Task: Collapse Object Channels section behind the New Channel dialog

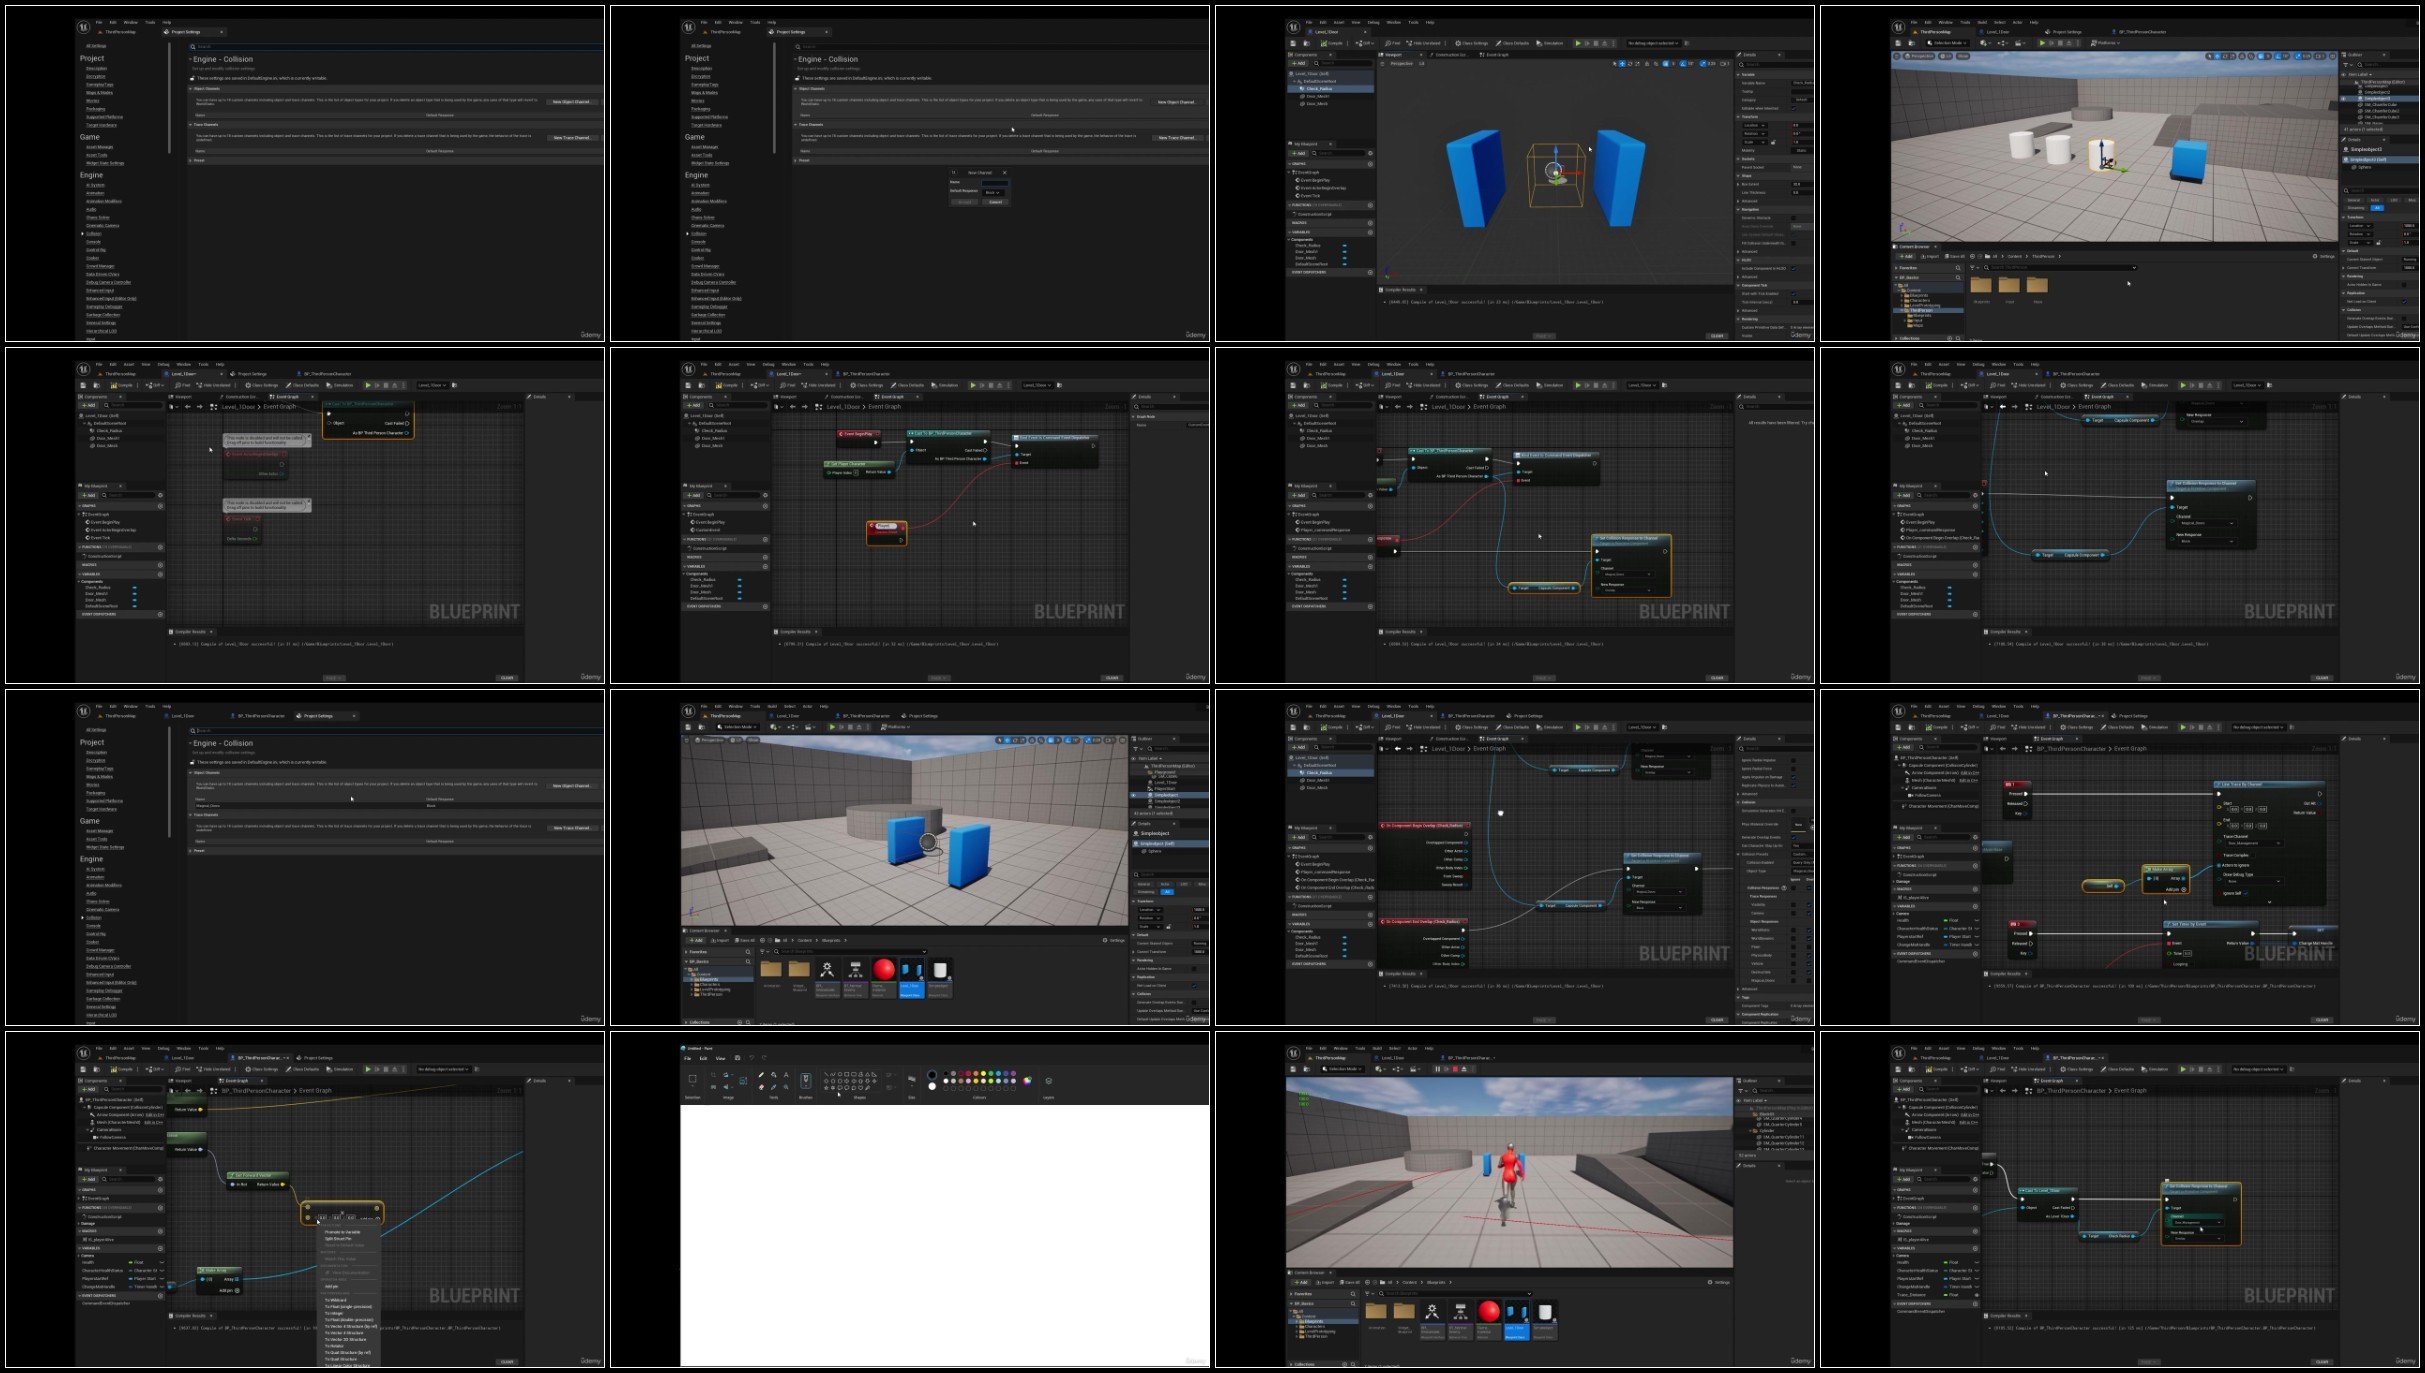Action: 795,89
